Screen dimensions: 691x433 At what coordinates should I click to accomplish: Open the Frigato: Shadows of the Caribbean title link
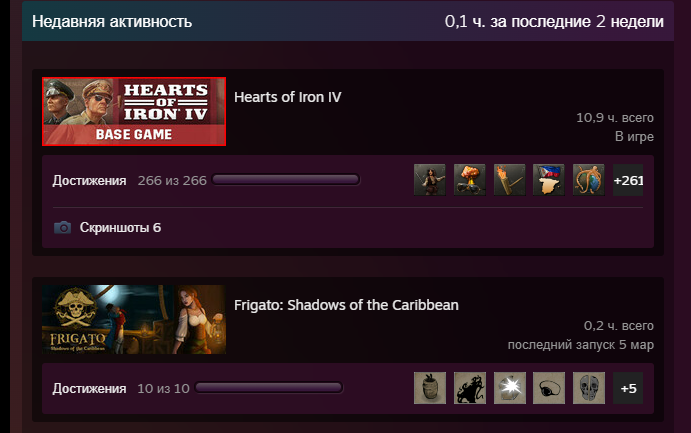[346, 305]
